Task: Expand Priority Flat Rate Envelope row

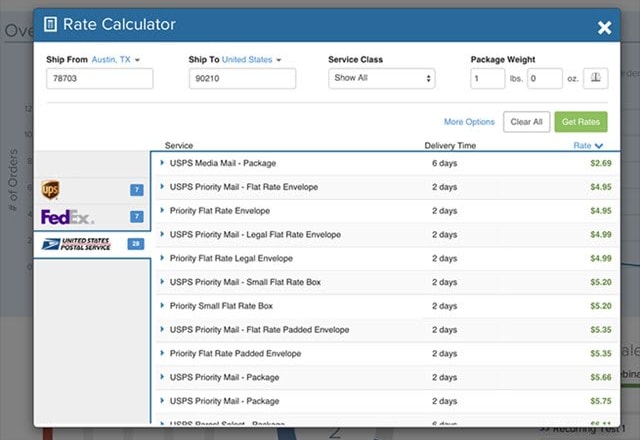Action: pyautogui.click(x=162, y=210)
